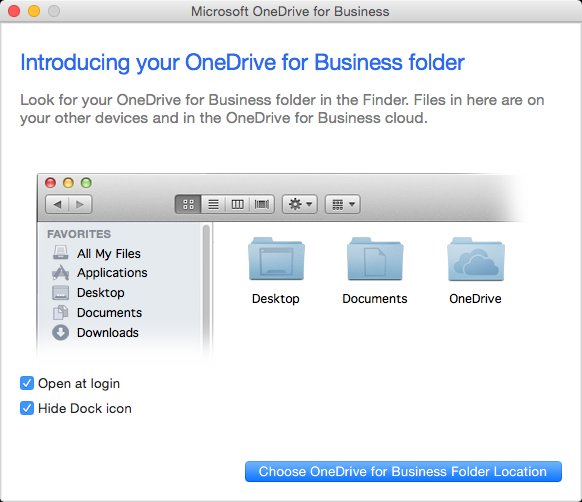Viewport: 582px width, 502px height.
Task: Switch to icon view in Finder toolbar
Action: tap(188, 204)
